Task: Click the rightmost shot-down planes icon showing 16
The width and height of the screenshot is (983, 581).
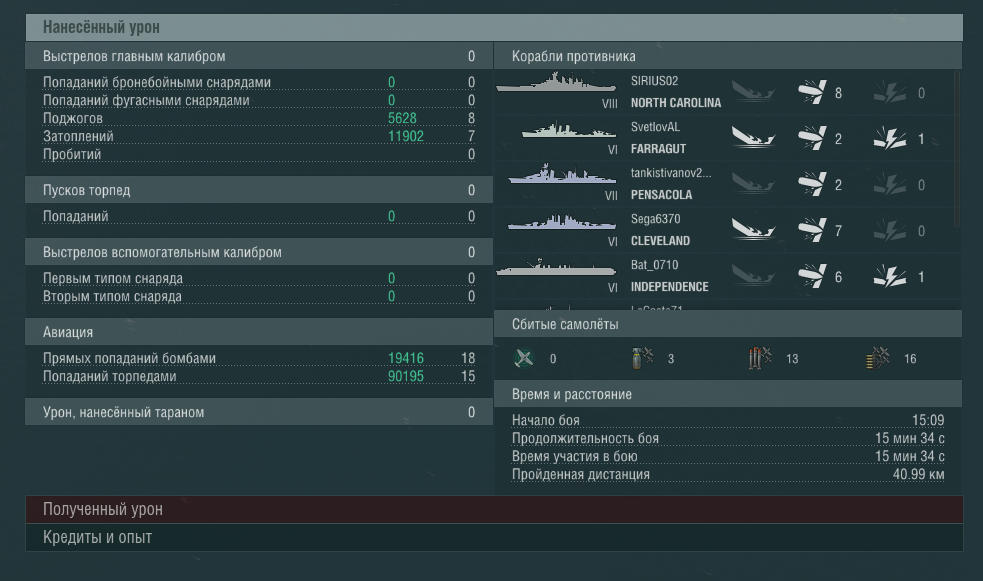Action: [x=878, y=358]
